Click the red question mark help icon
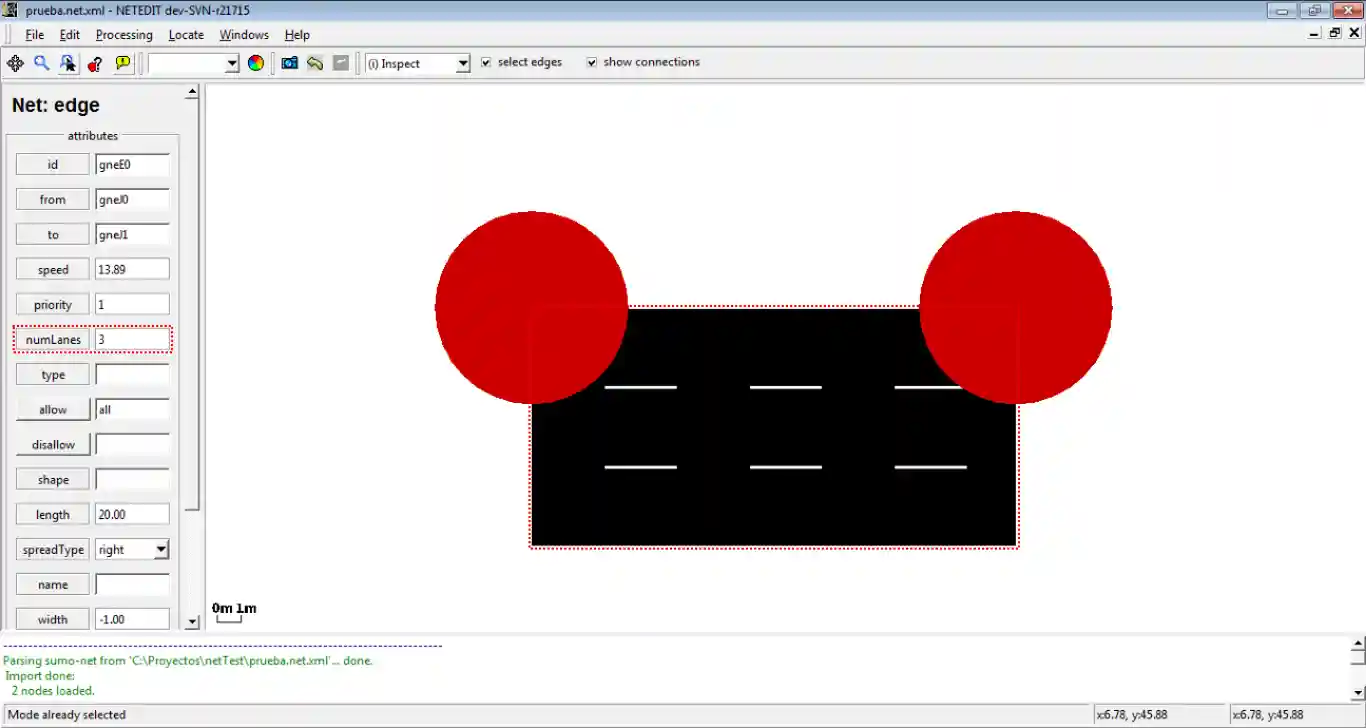The image size is (1366, 728). pyautogui.click(x=95, y=63)
